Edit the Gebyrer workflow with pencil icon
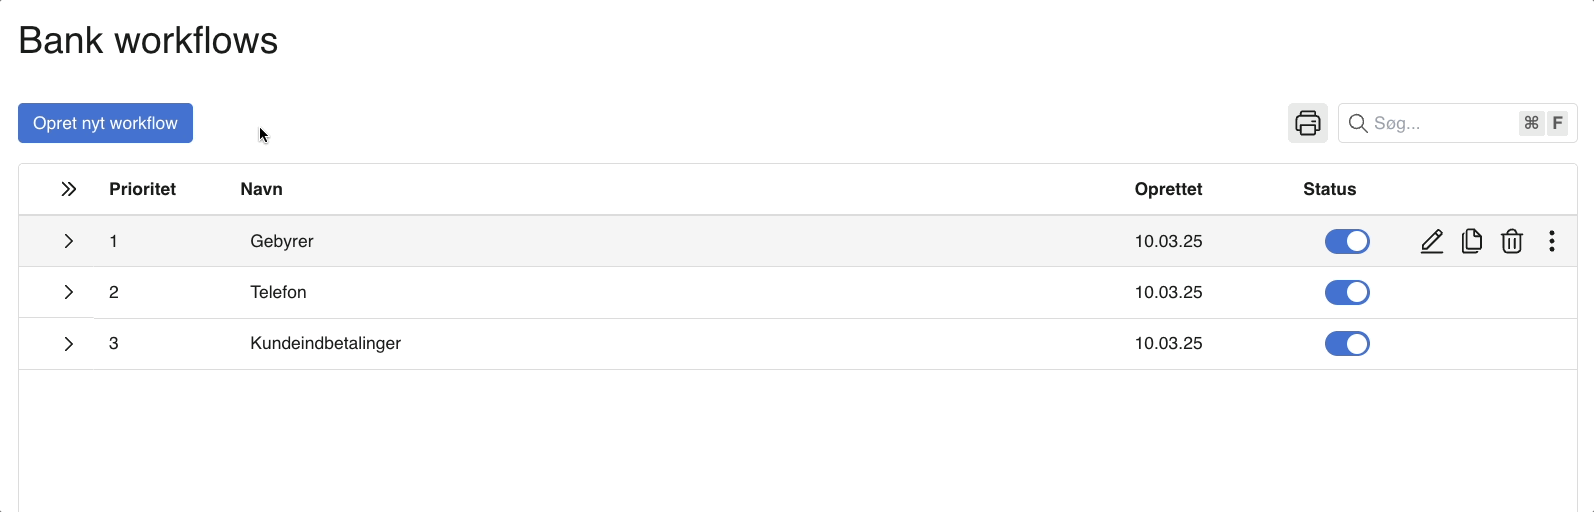Image resolution: width=1594 pixels, height=512 pixels. [1431, 241]
